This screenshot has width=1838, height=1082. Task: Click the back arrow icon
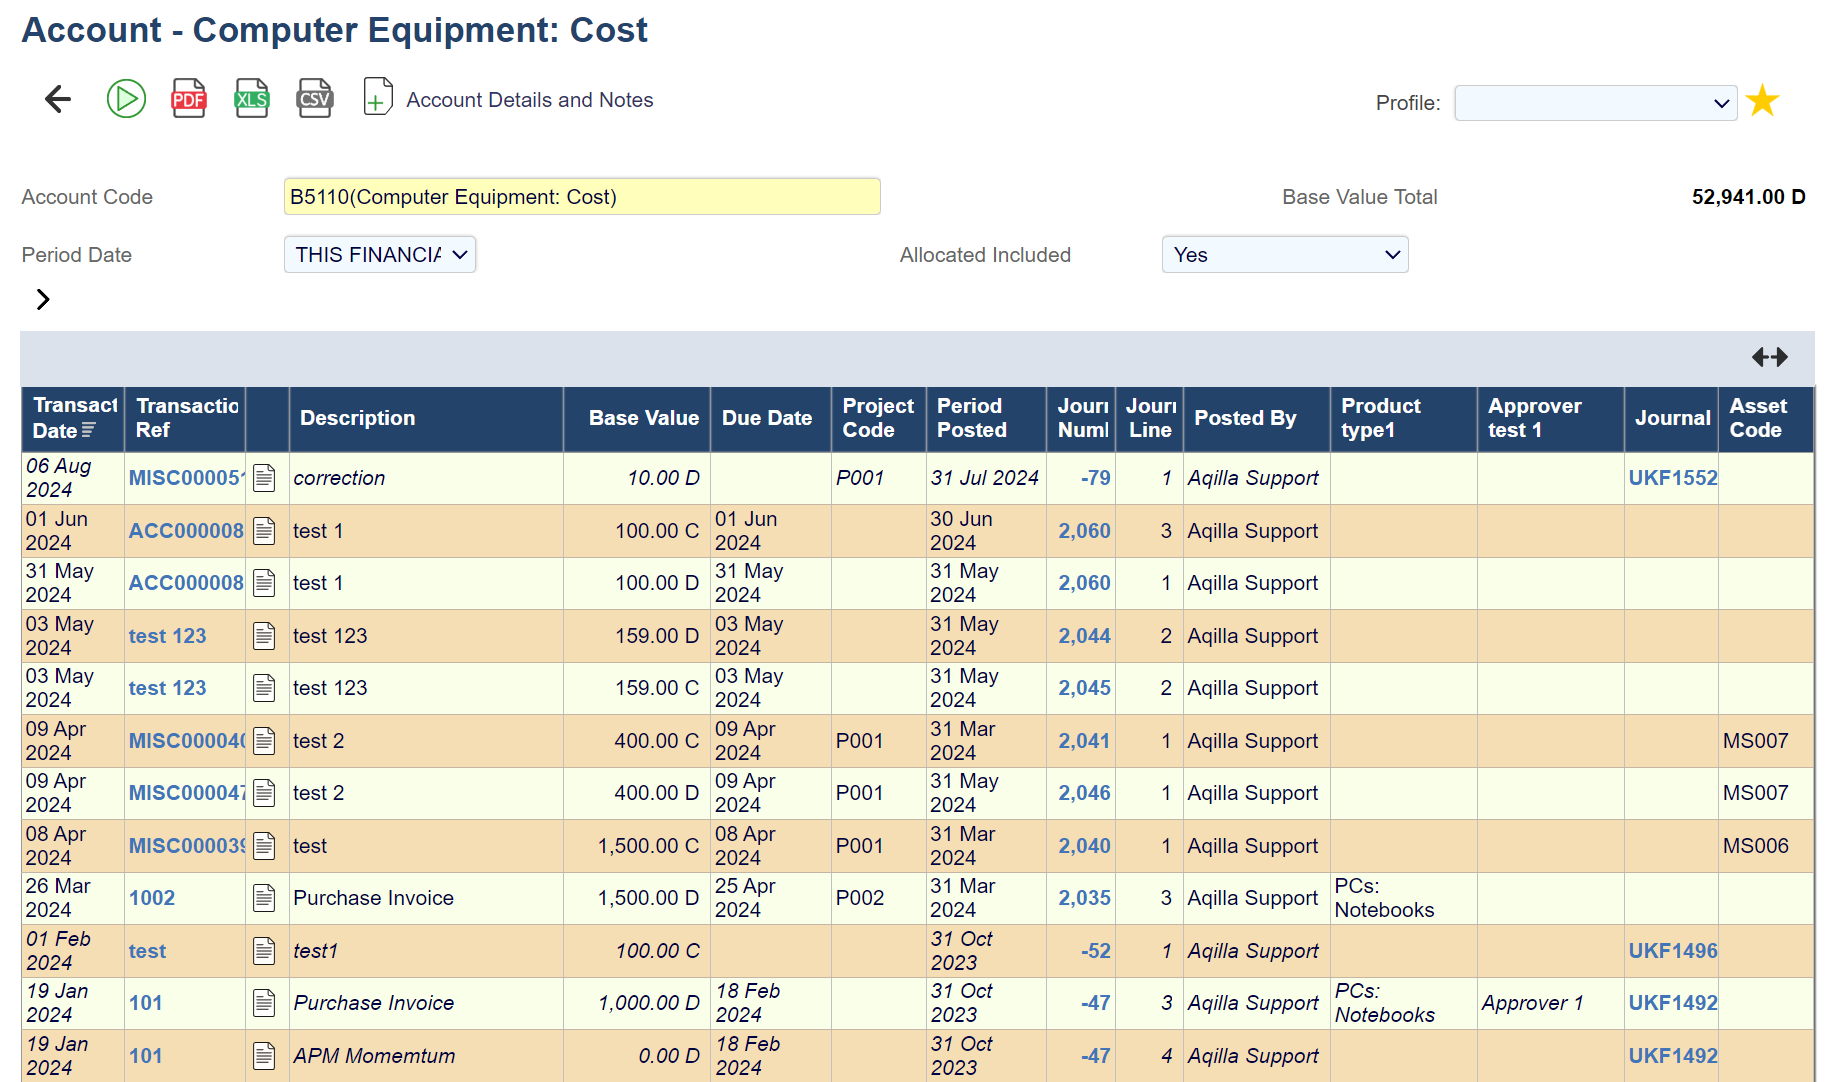pyautogui.click(x=58, y=99)
